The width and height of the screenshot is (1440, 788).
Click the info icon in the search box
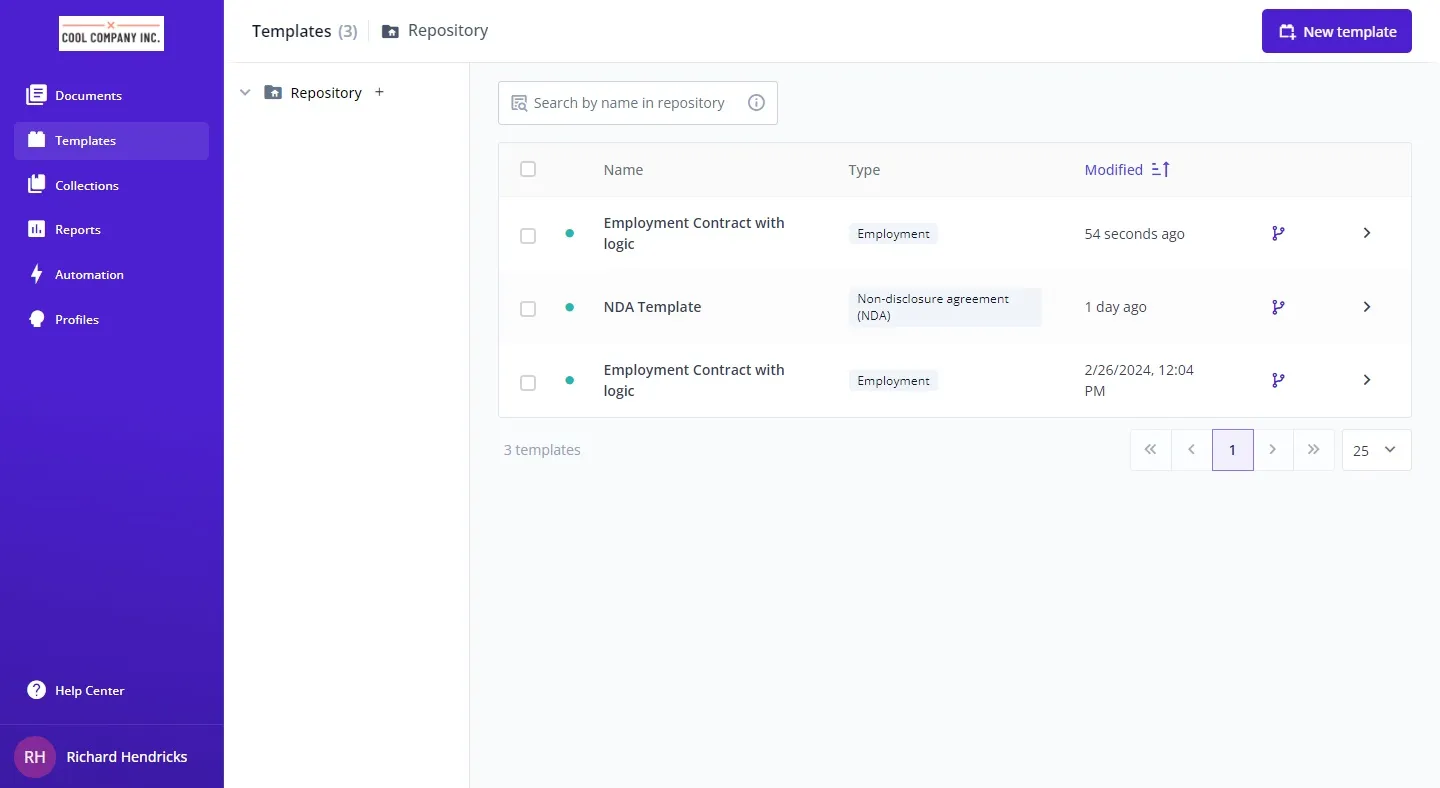(756, 103)
